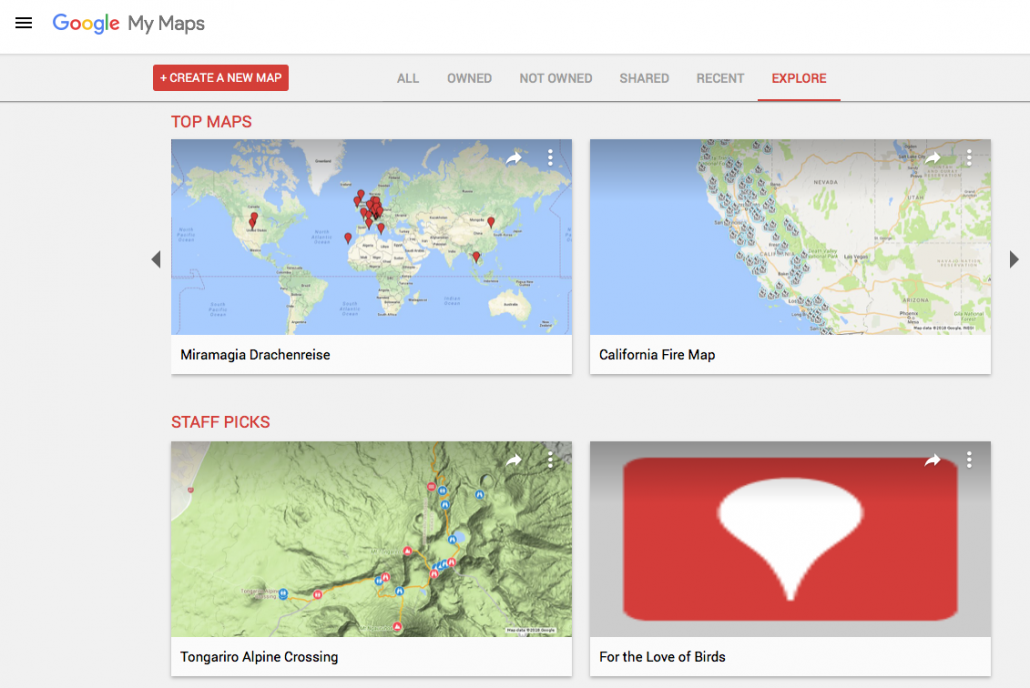
Task: Open more options for California Fire Map
Action: pos(969,158)
